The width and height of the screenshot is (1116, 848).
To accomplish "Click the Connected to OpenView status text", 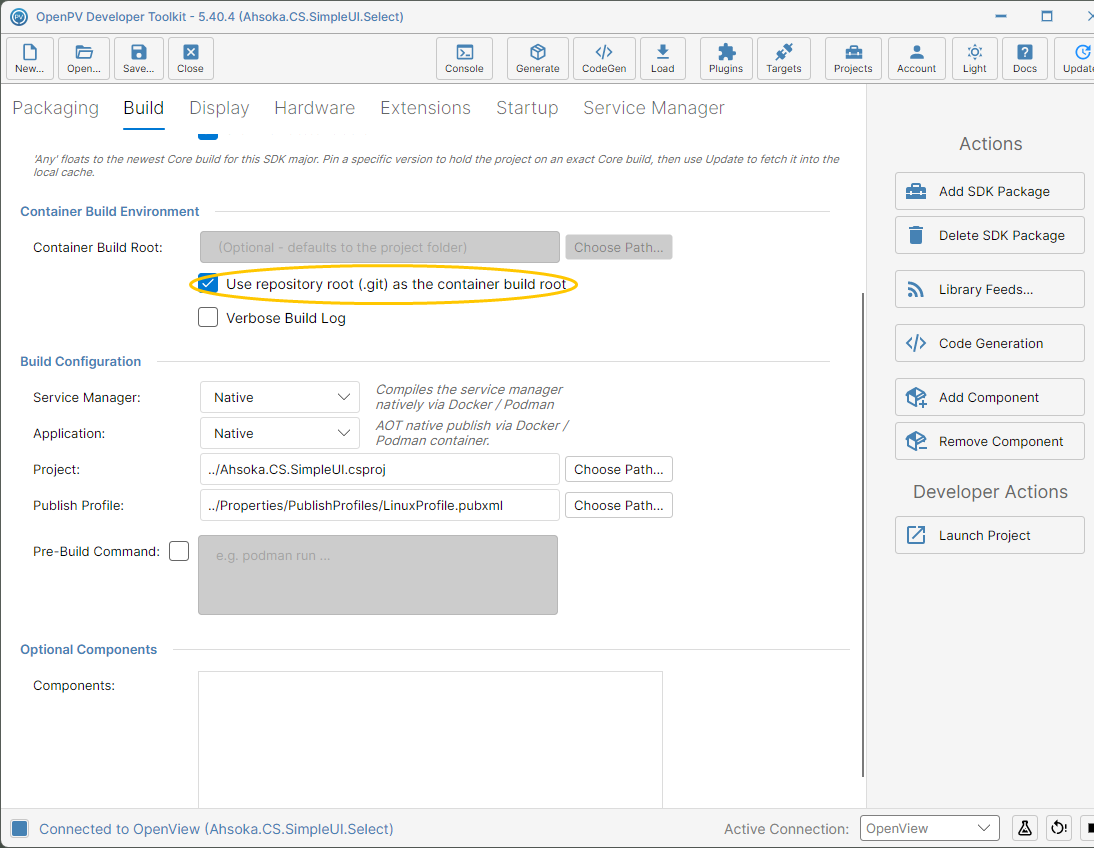I will point(216,829).
